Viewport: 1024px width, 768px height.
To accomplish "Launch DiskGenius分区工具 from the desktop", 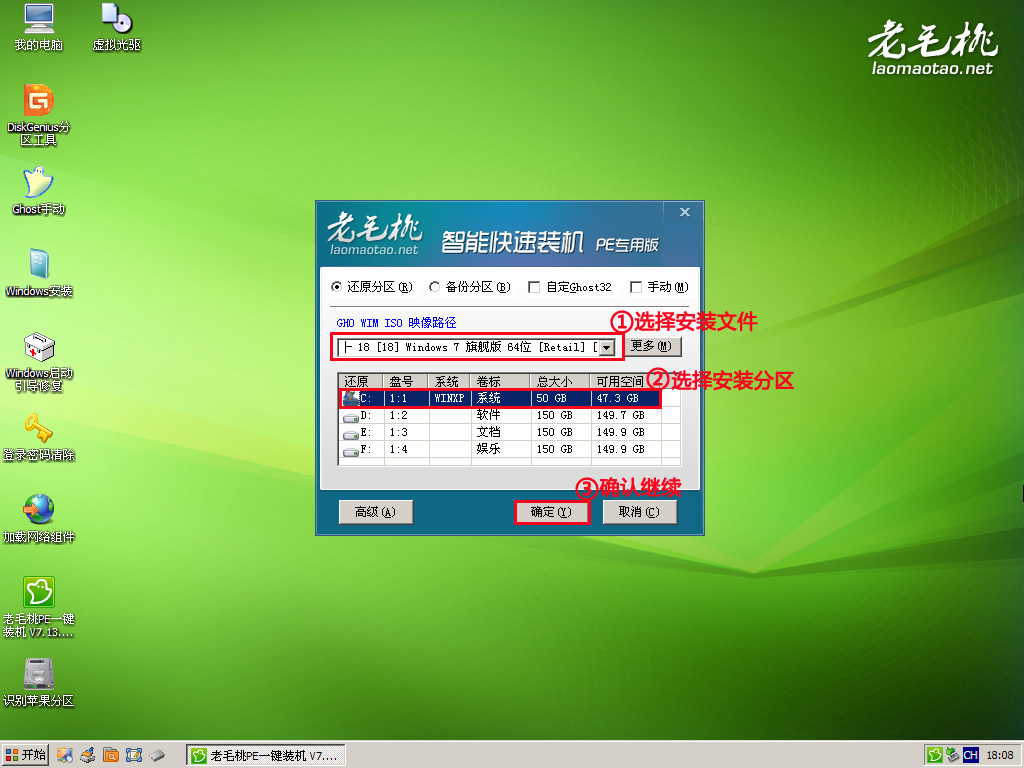I will click(x=39, y=114).
